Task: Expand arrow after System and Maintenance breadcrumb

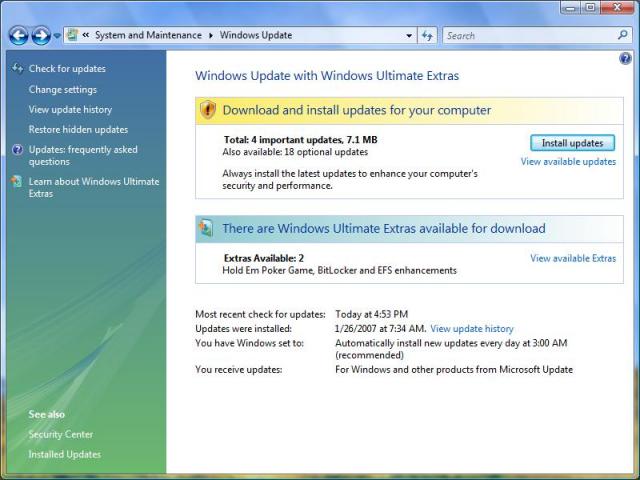Action: pos(211,36)
